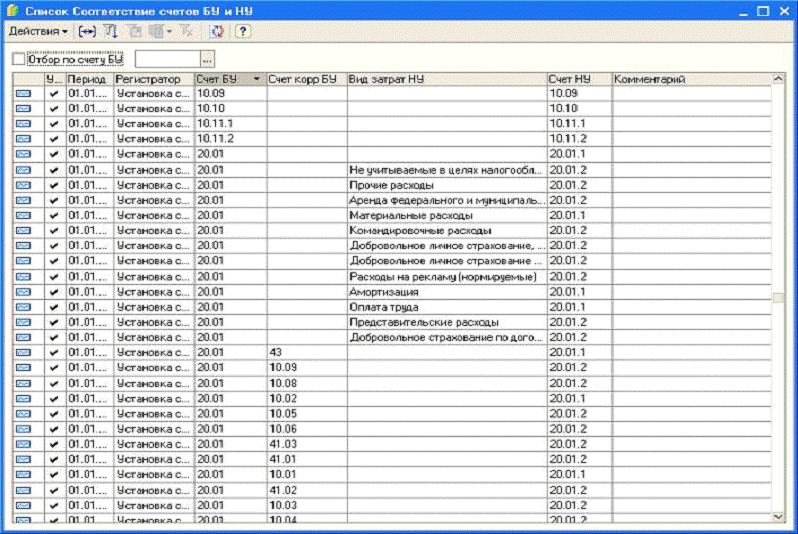Click the help question mark icon

pyautogui.click(x=242, y=32)
